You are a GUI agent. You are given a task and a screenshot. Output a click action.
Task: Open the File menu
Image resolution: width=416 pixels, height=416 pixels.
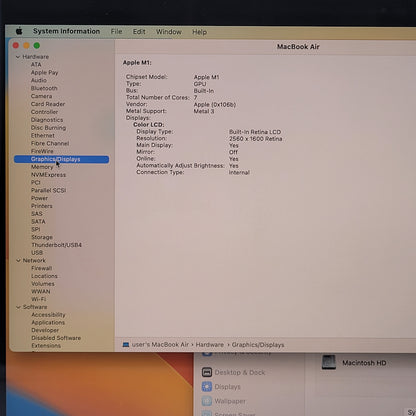[x=116, y=32]
